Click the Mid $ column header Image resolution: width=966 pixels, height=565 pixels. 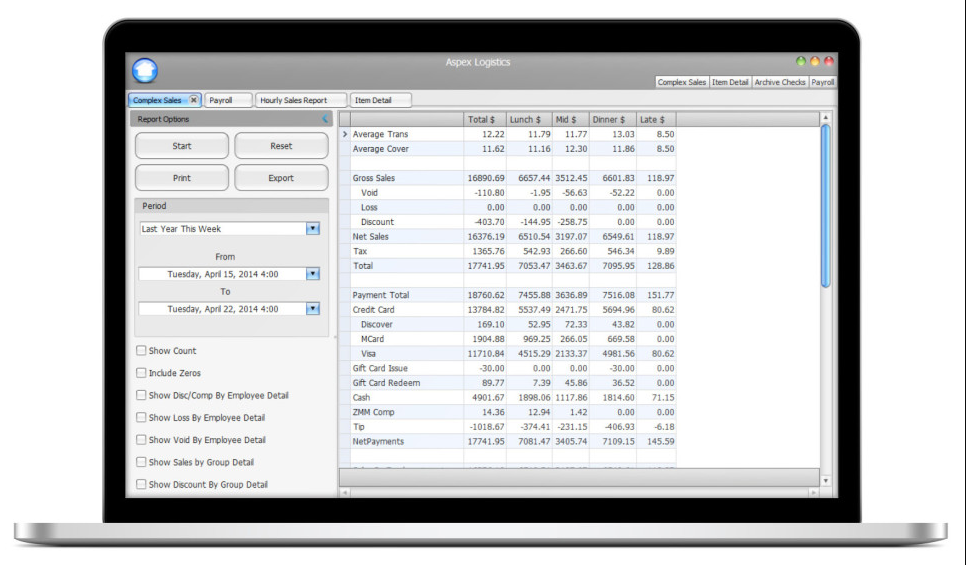point(570,120)
